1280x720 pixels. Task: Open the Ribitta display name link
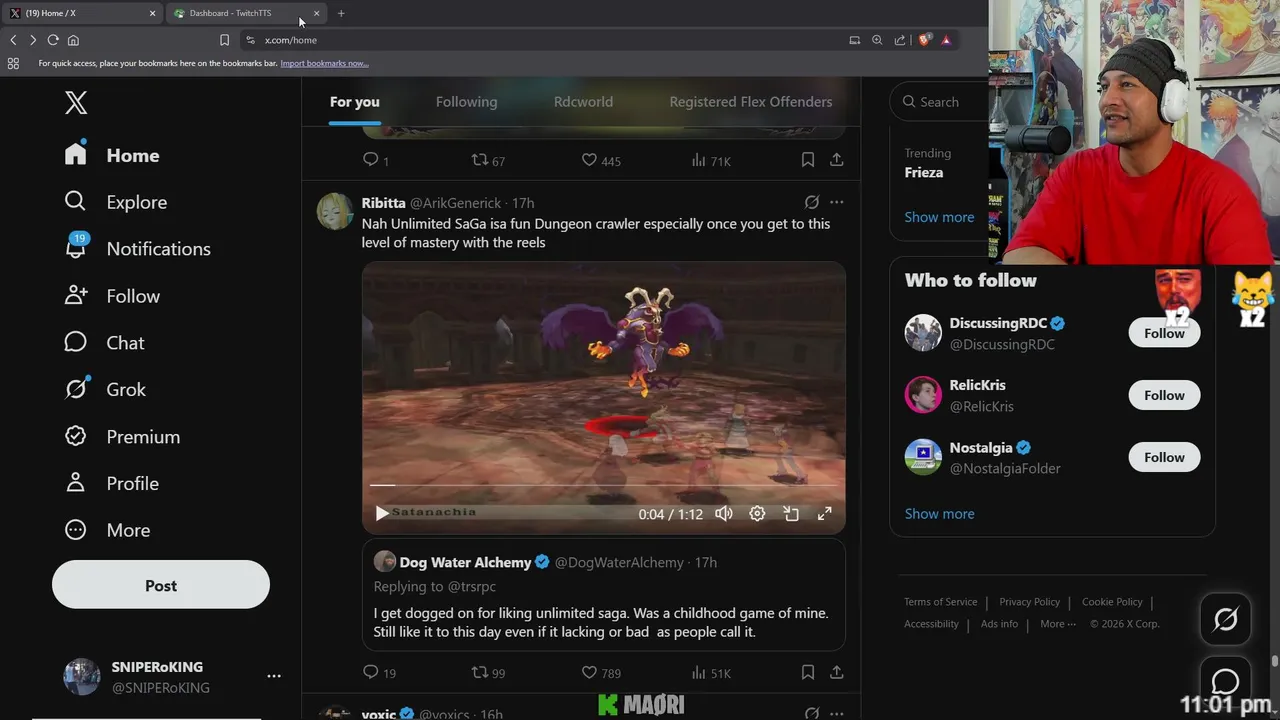coord(383,203)
